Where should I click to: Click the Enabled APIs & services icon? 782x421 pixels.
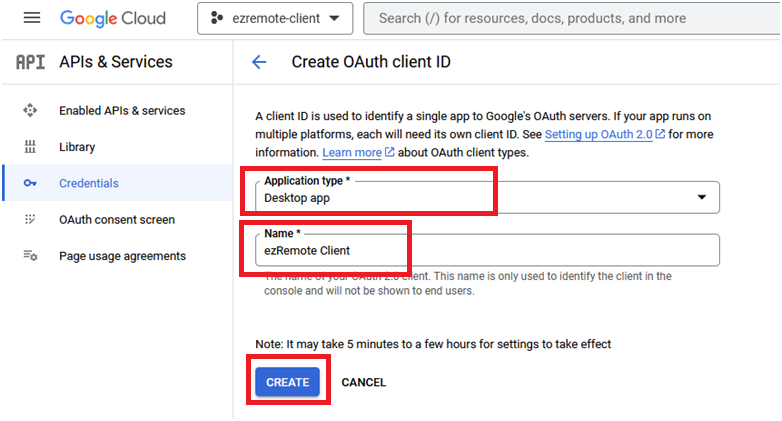pos(30,110)
